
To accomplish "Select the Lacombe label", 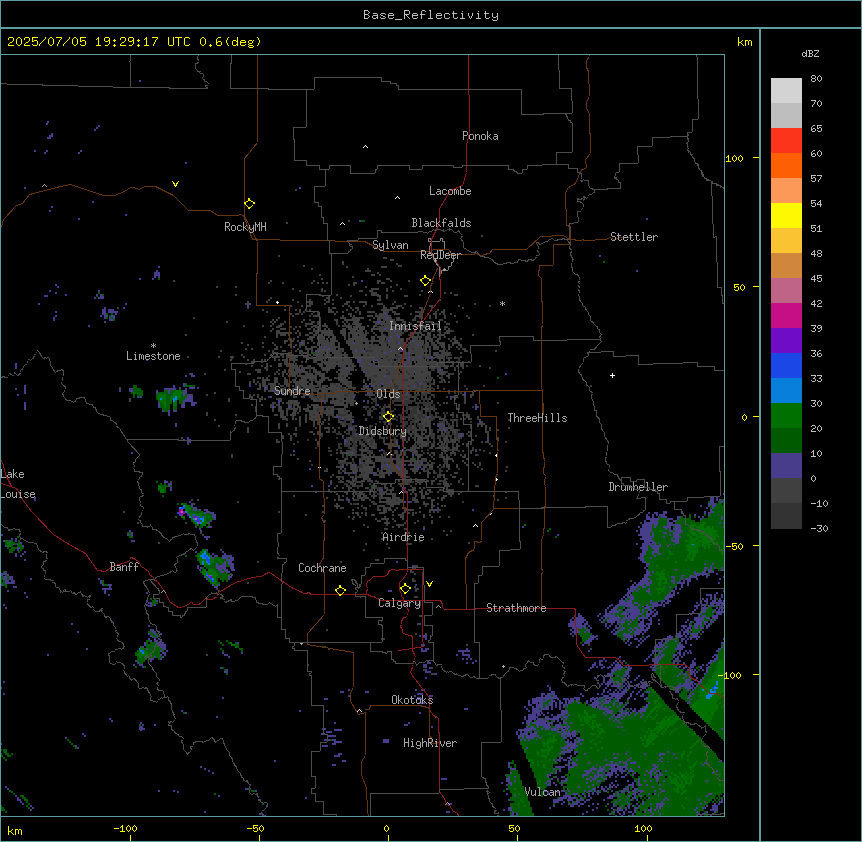I will click(450, 191).
